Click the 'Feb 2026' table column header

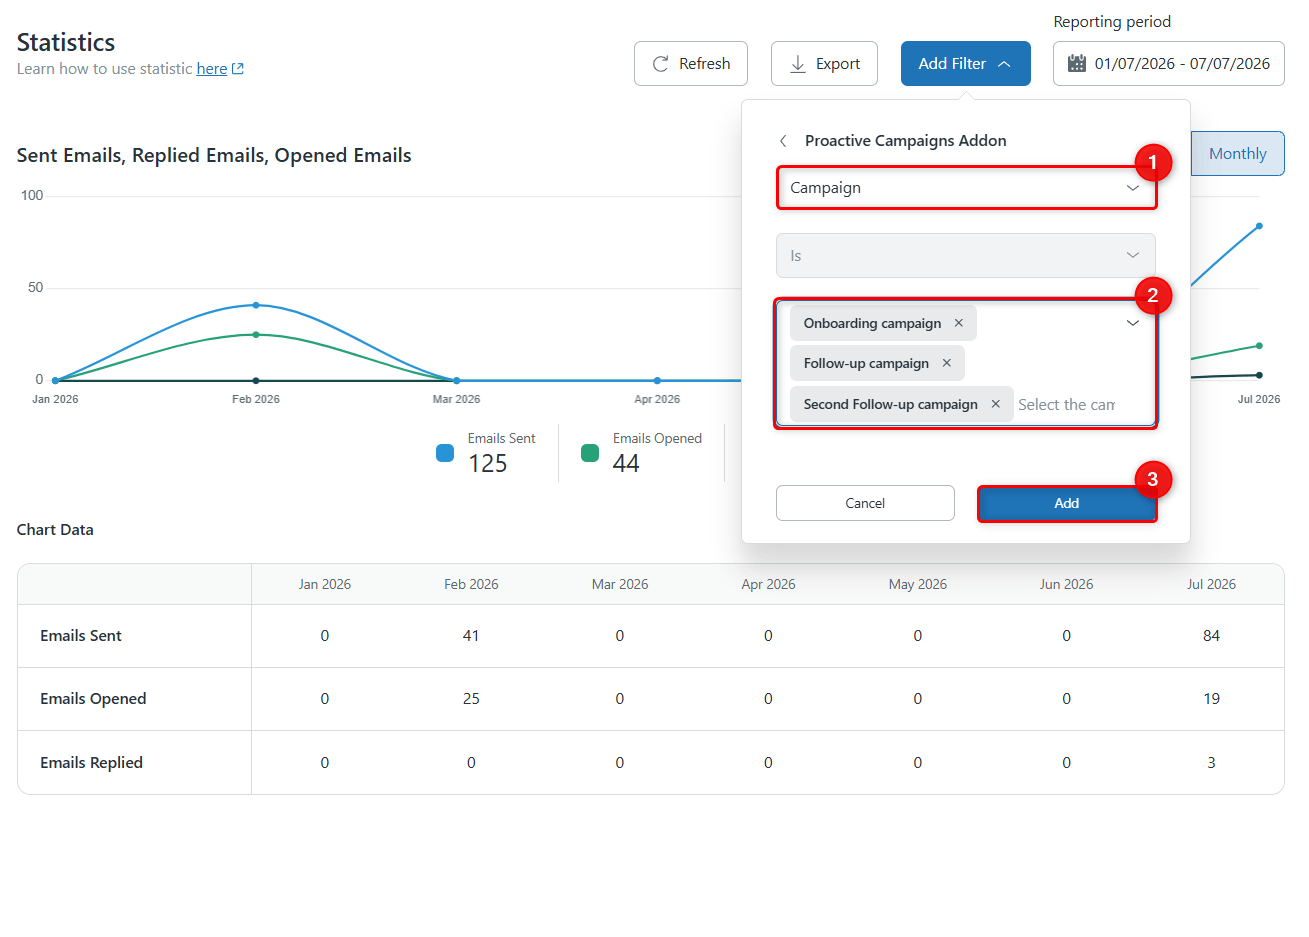click(x=471, y=584)
